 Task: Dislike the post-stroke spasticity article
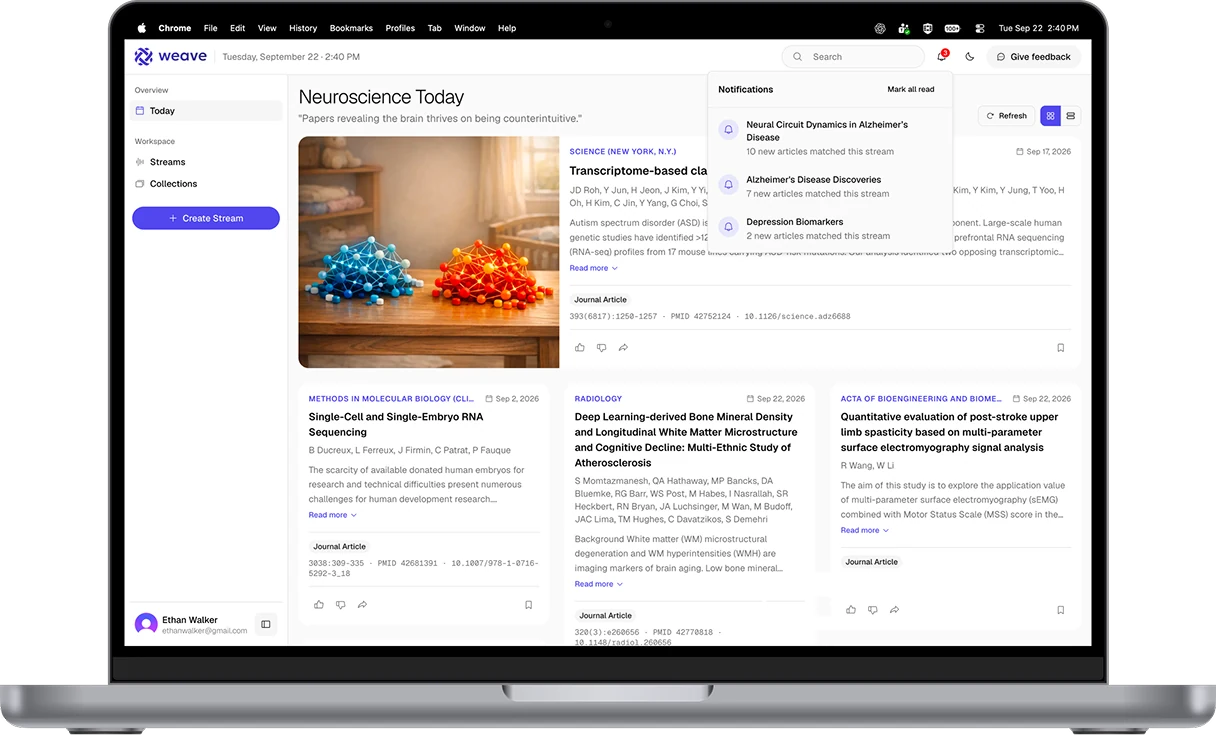[873, 610]
